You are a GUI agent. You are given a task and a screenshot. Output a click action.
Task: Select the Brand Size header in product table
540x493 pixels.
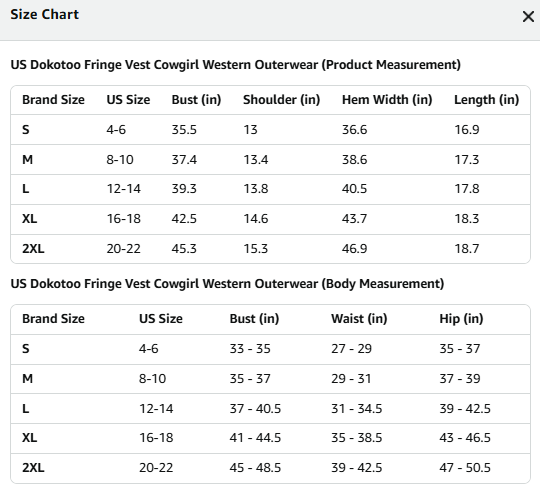click(53, 100)
